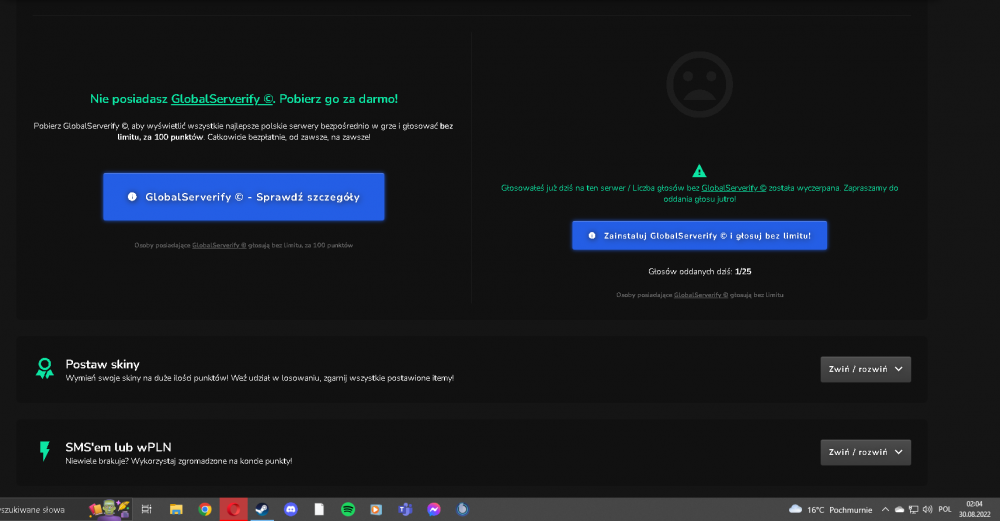Image resolution: width=1000 pixels, height=521 pixels.
Task: Open GlobalServerify link under Sprawdź szczegóły button
Action: pos(219,245)
